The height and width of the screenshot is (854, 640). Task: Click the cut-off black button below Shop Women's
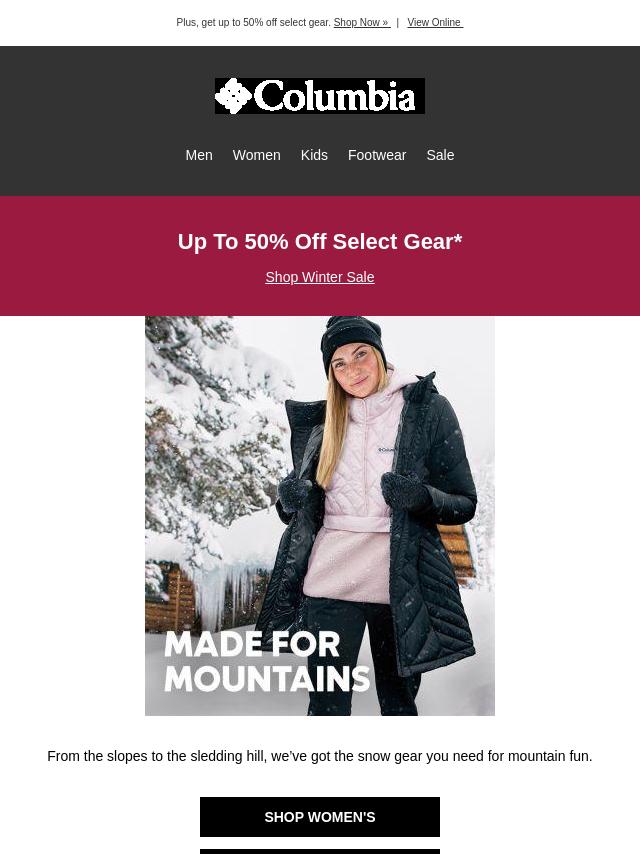coord(320,851)
